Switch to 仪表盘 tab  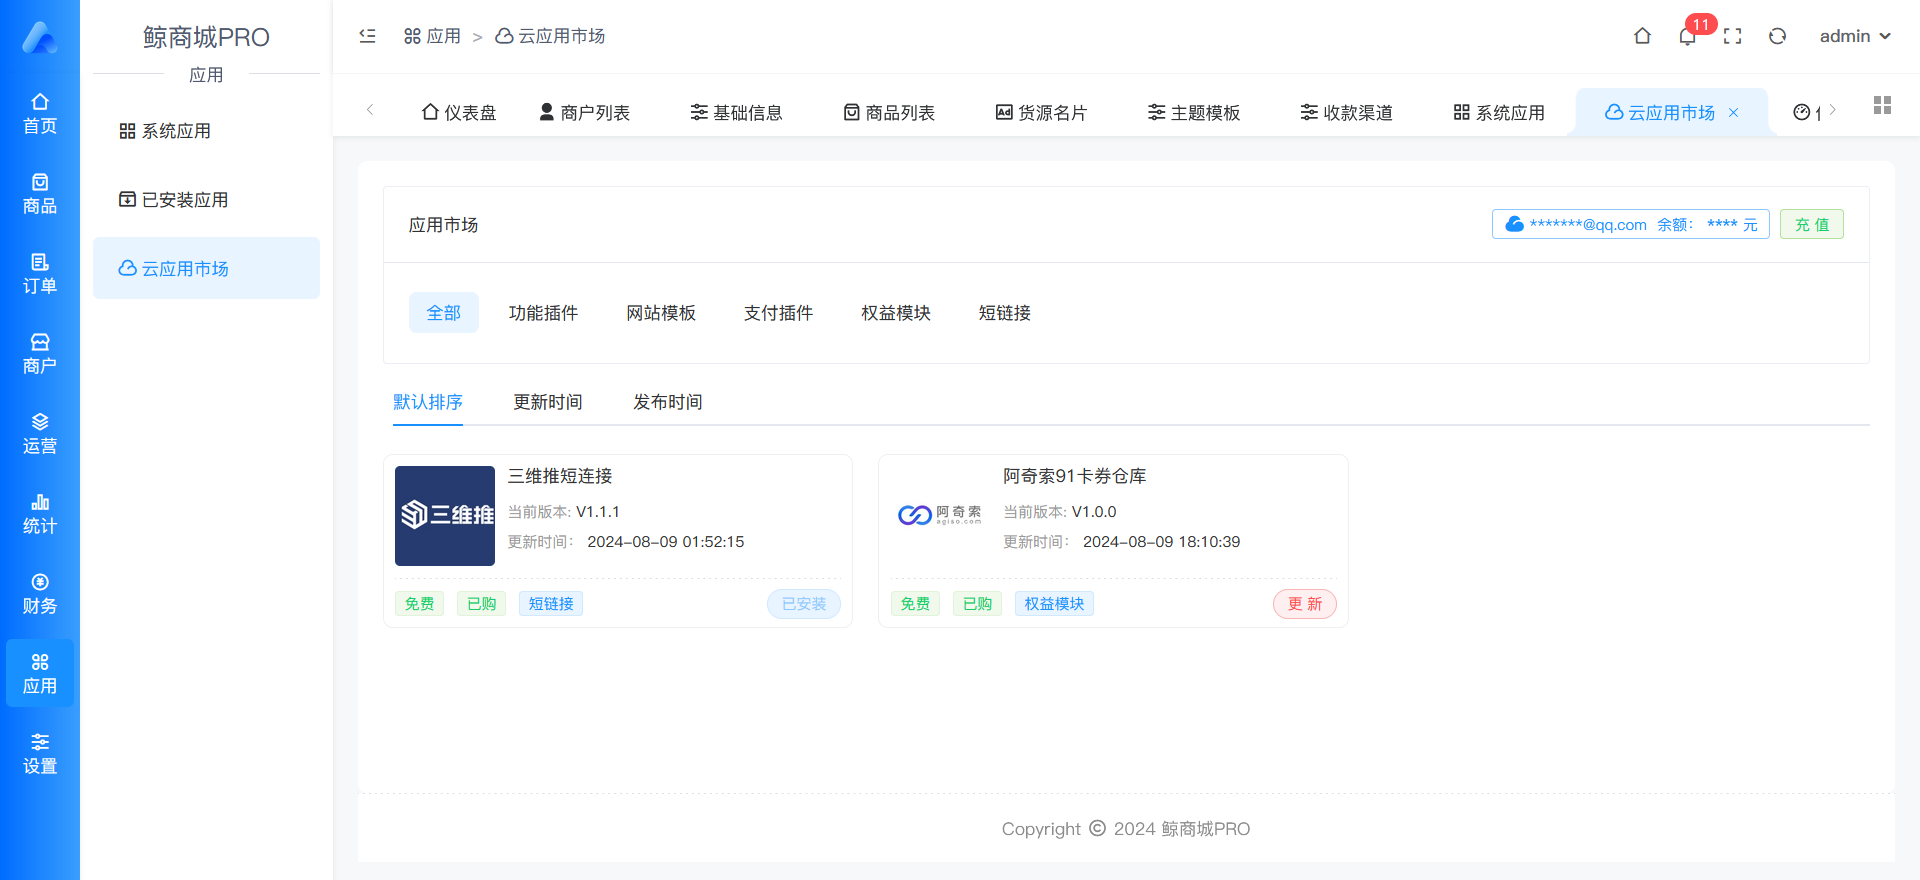(x=459, y=113)
